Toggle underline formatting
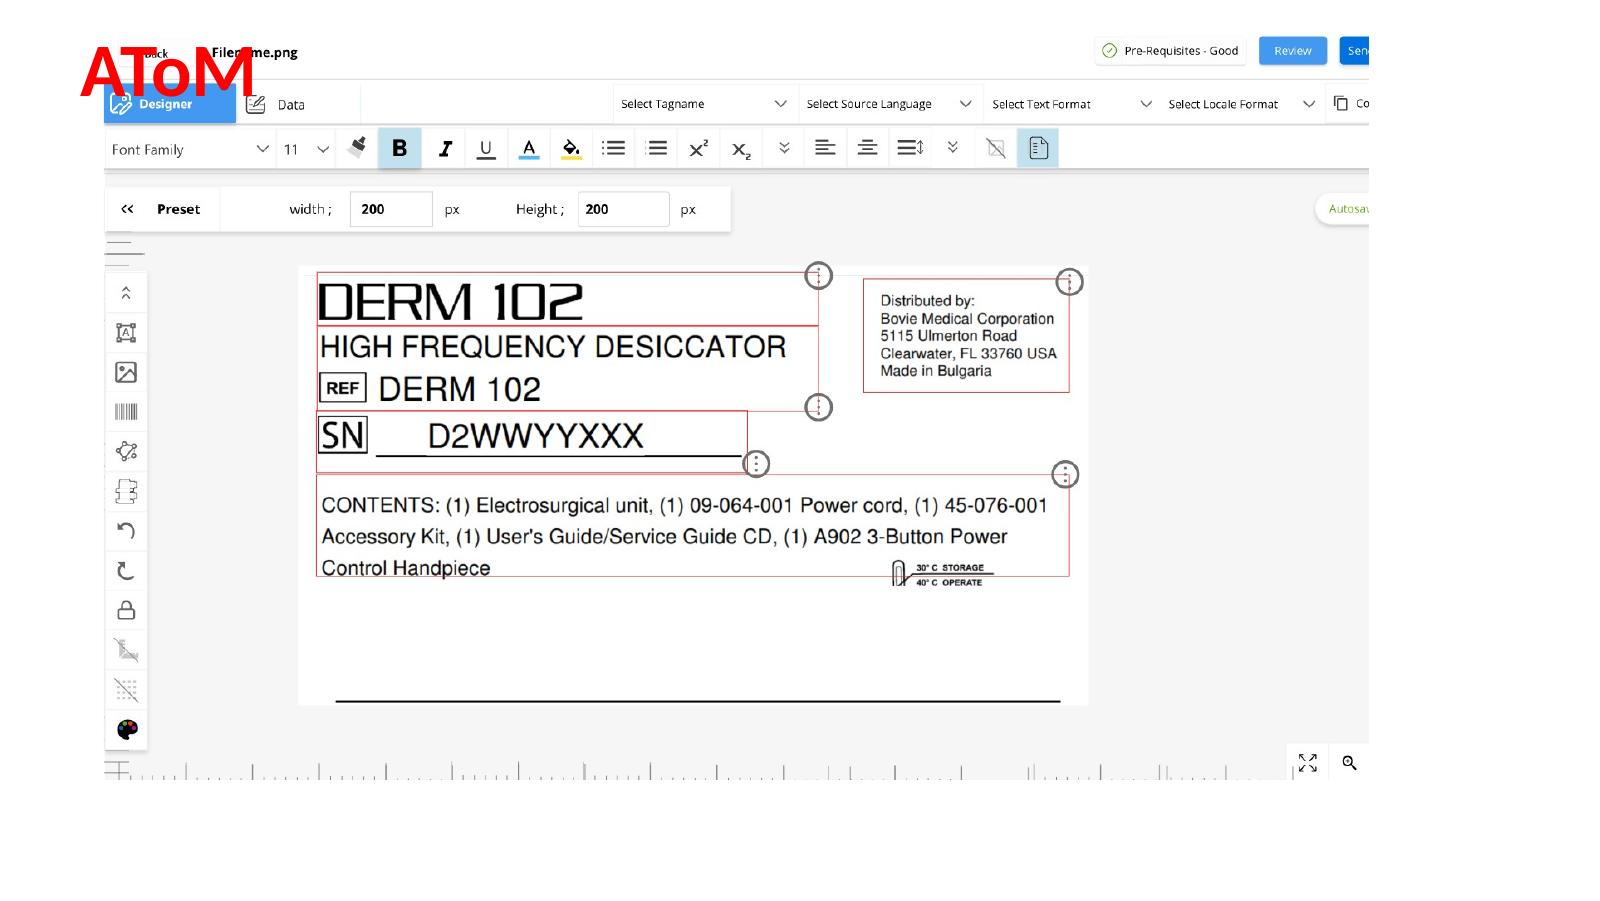This screenshot has width=1600, height=901. 486,148
